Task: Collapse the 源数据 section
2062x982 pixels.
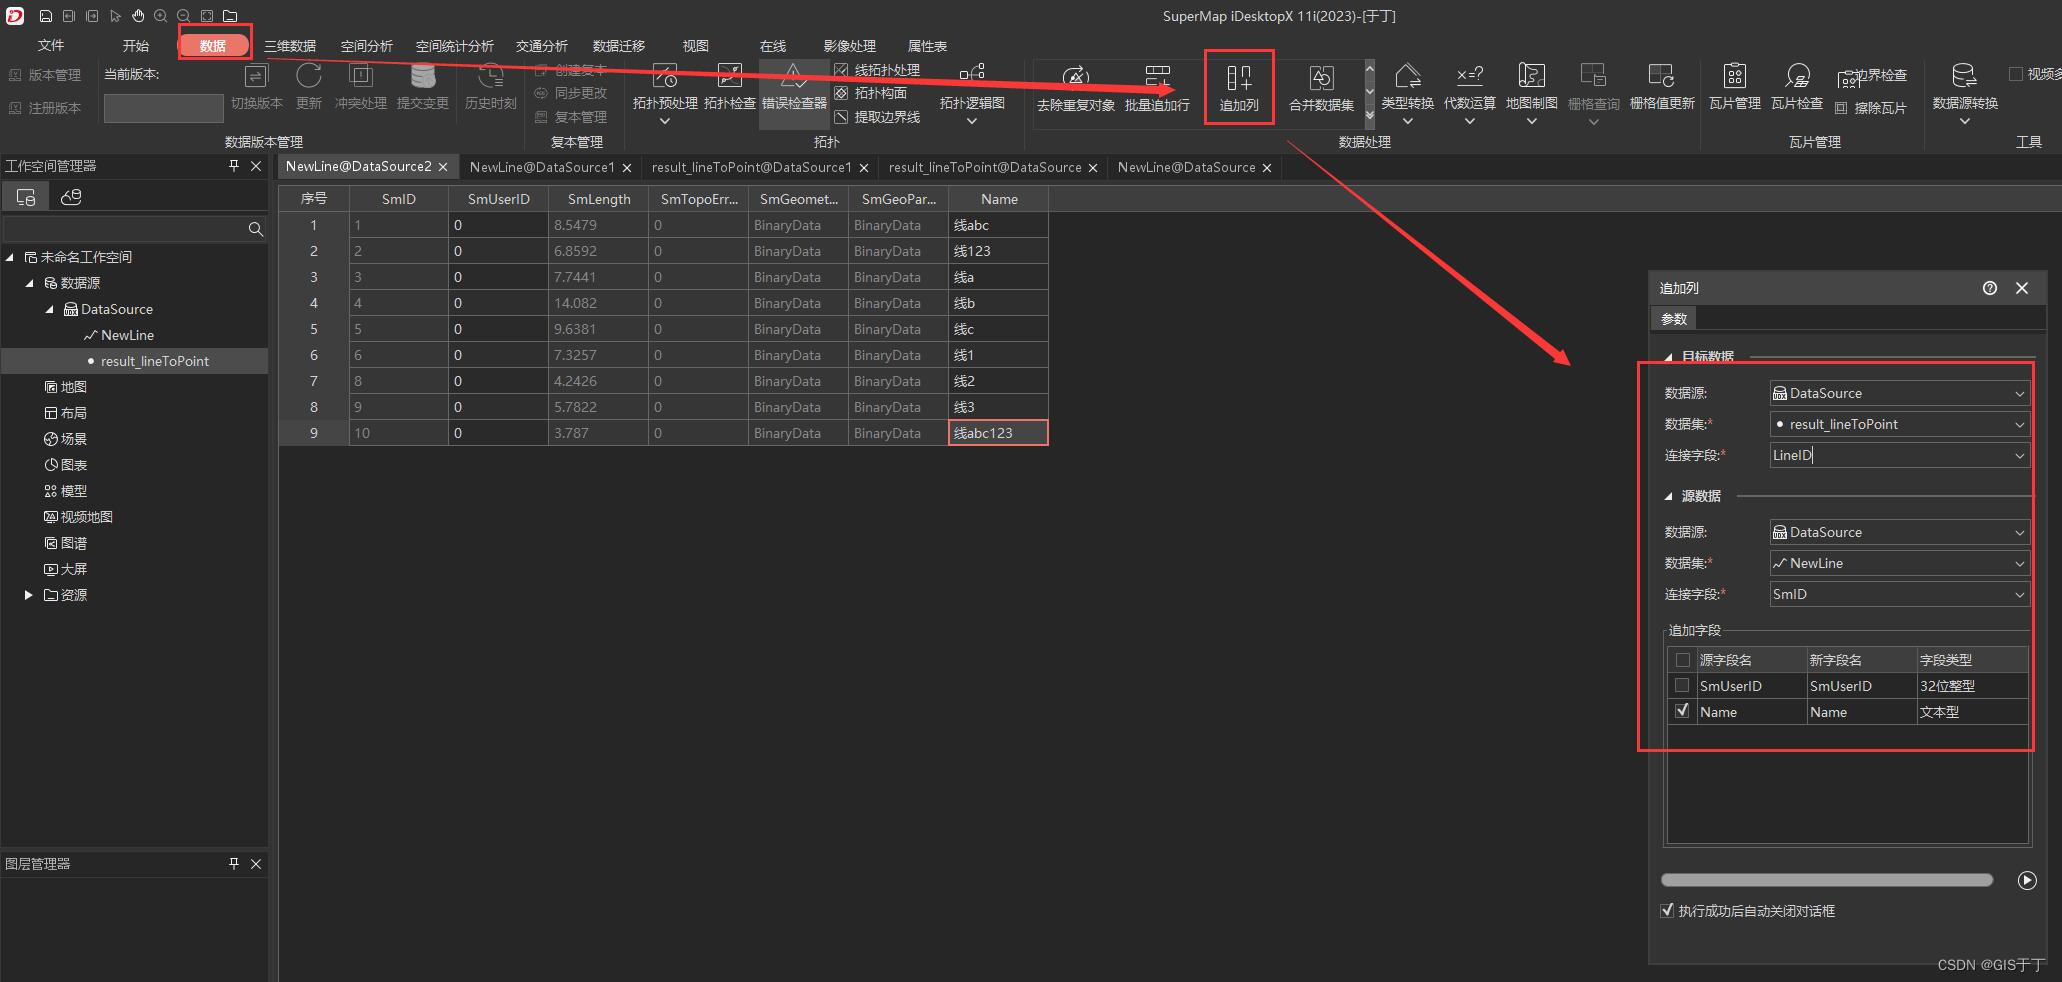Action: click(x=1668, y=496)
